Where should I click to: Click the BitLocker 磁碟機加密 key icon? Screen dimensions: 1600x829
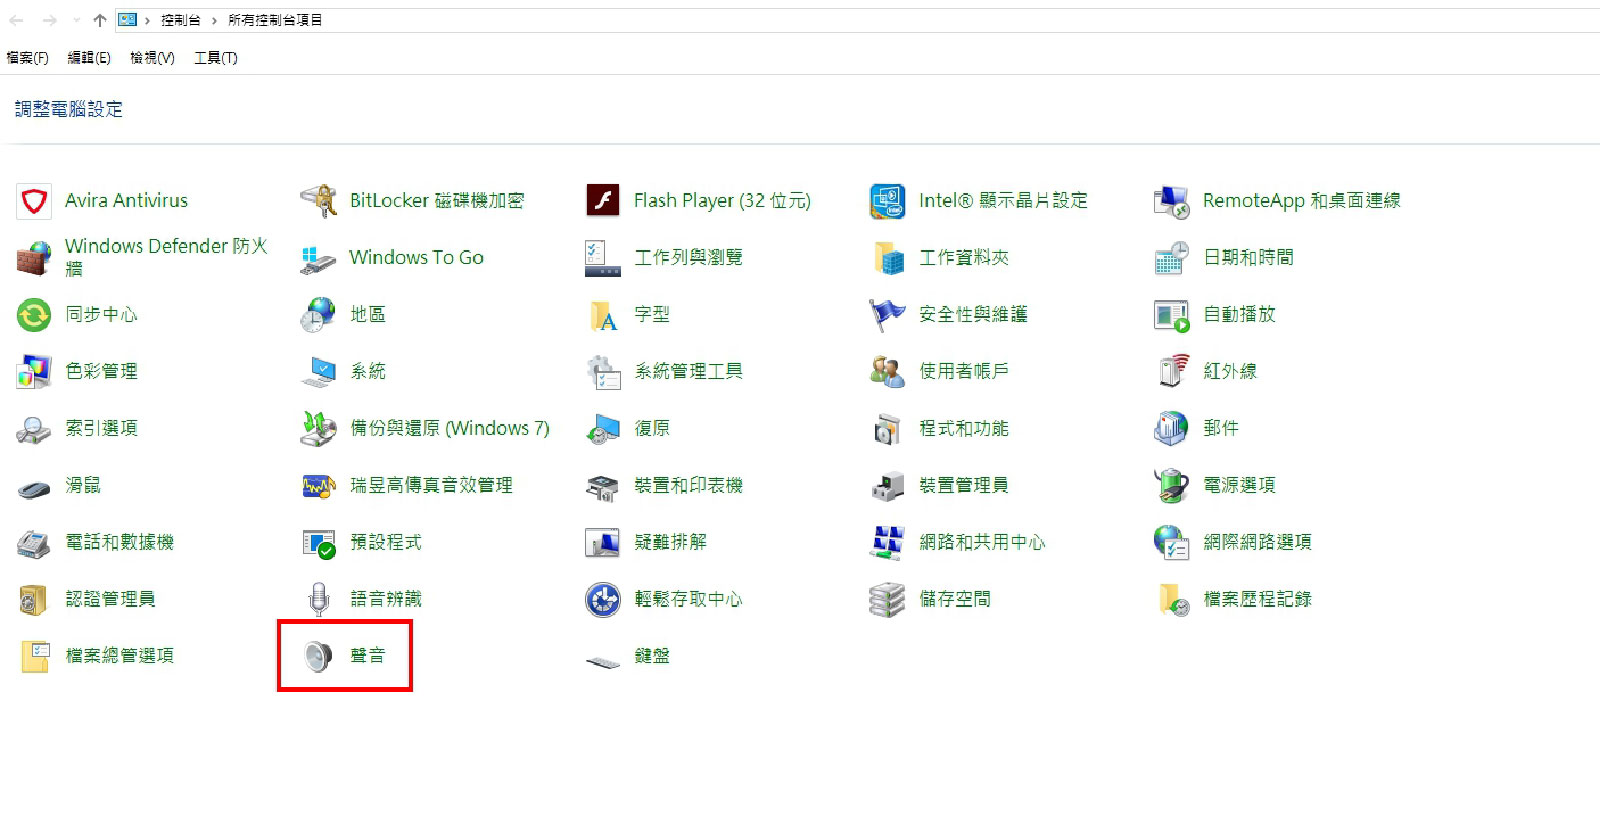[318, 201]
